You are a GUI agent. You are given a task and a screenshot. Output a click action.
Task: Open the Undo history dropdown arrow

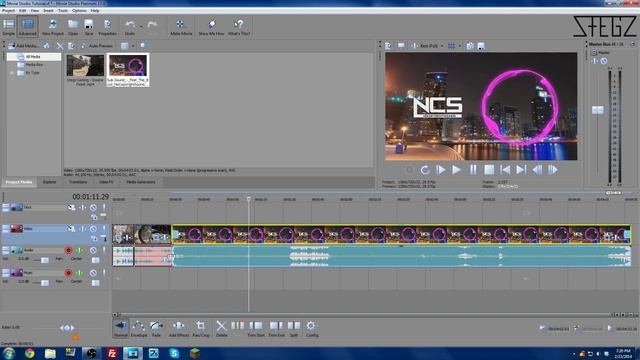(x=141, y=27)
